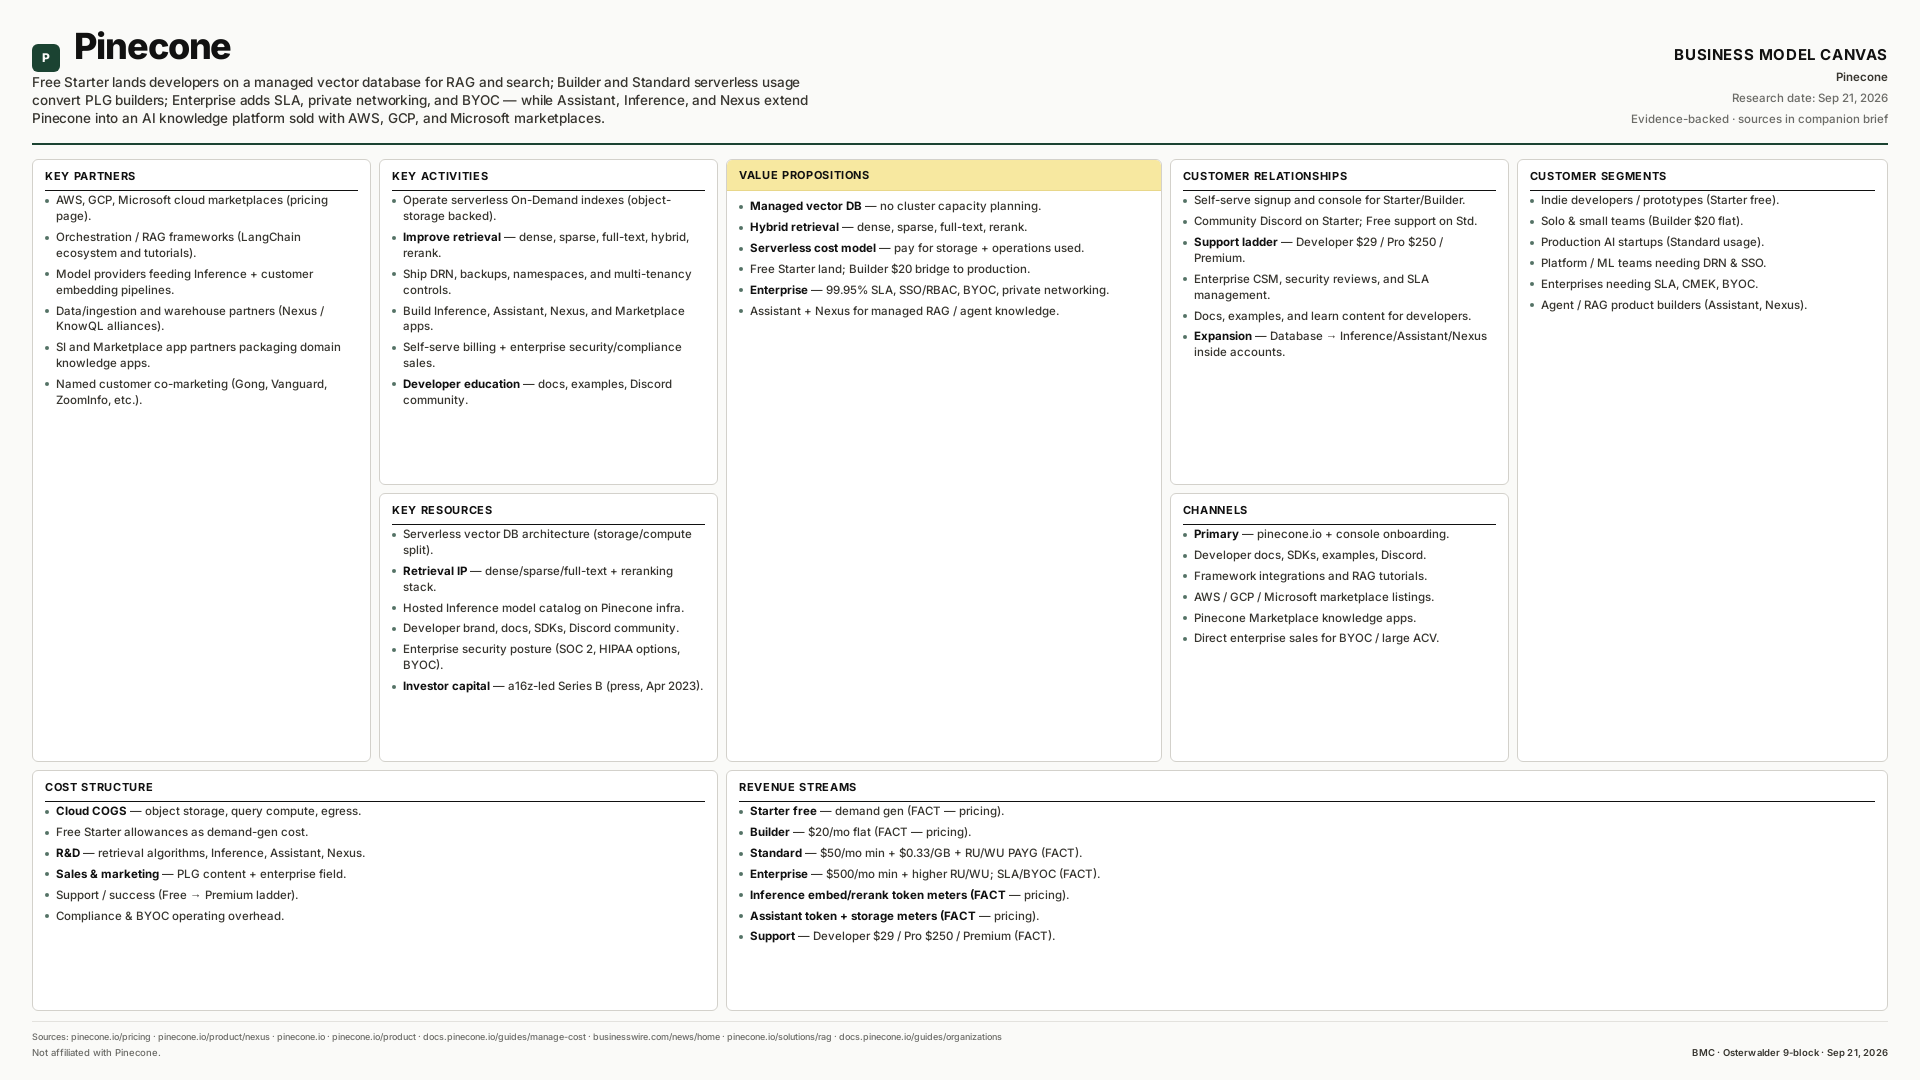Click the 'Hybrid retrieval' bullet
This screenshot has height=1080, width=1920.
888,227
